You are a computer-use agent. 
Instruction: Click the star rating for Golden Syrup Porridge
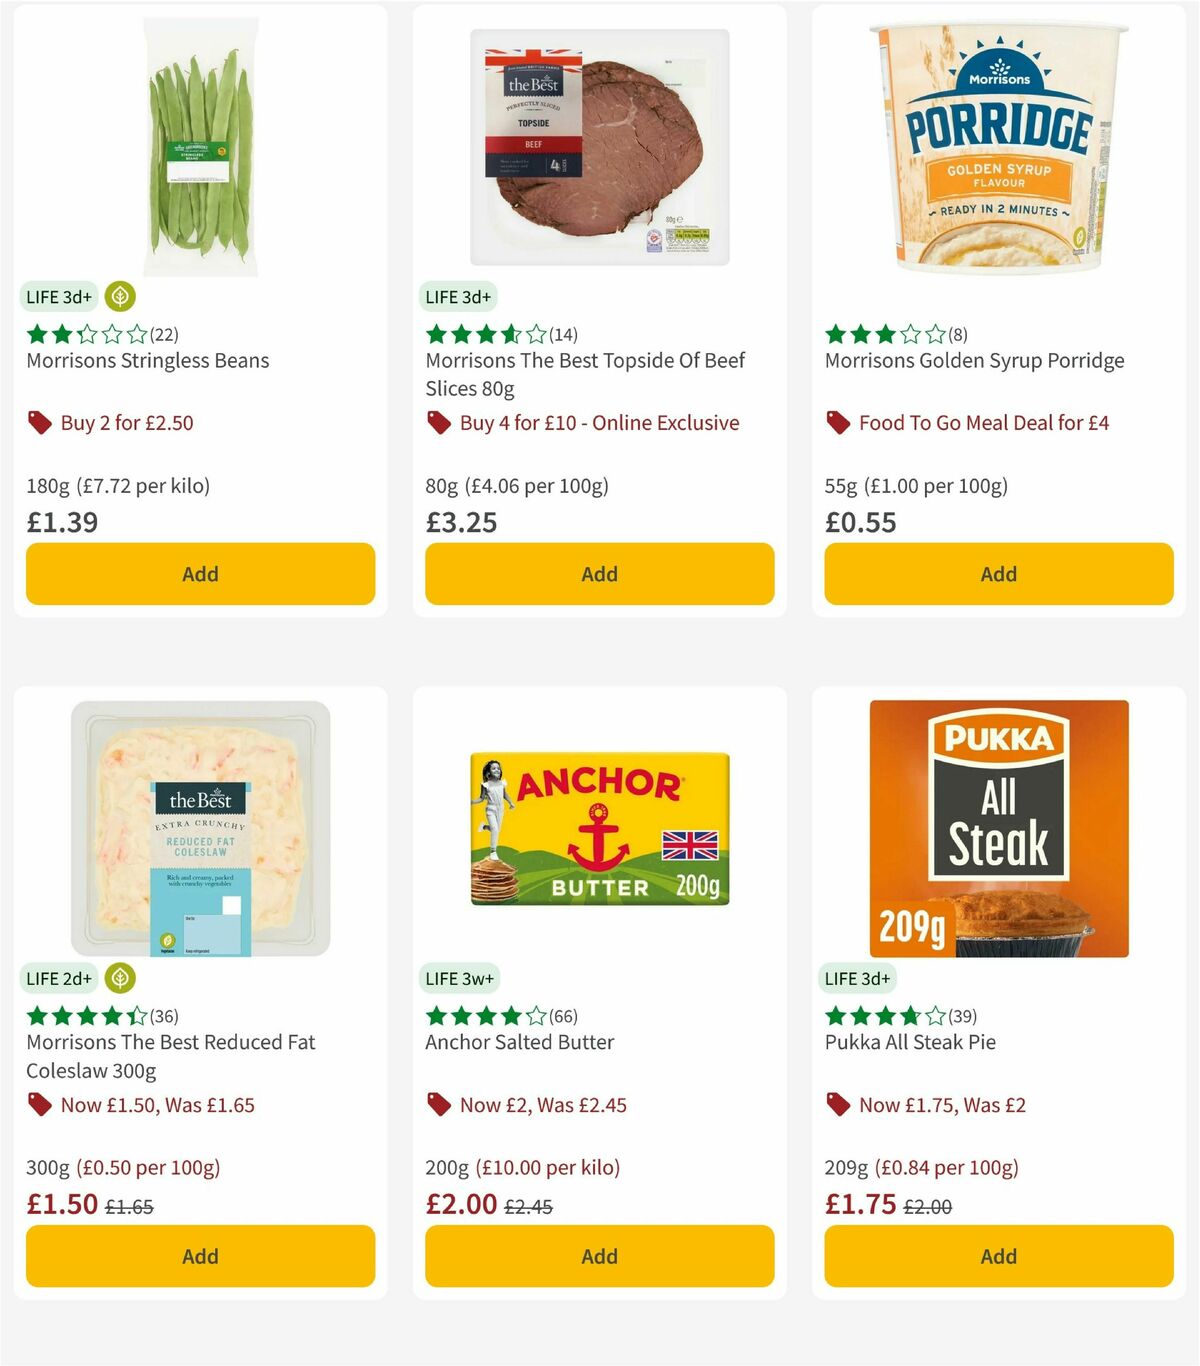pos(882,335)
